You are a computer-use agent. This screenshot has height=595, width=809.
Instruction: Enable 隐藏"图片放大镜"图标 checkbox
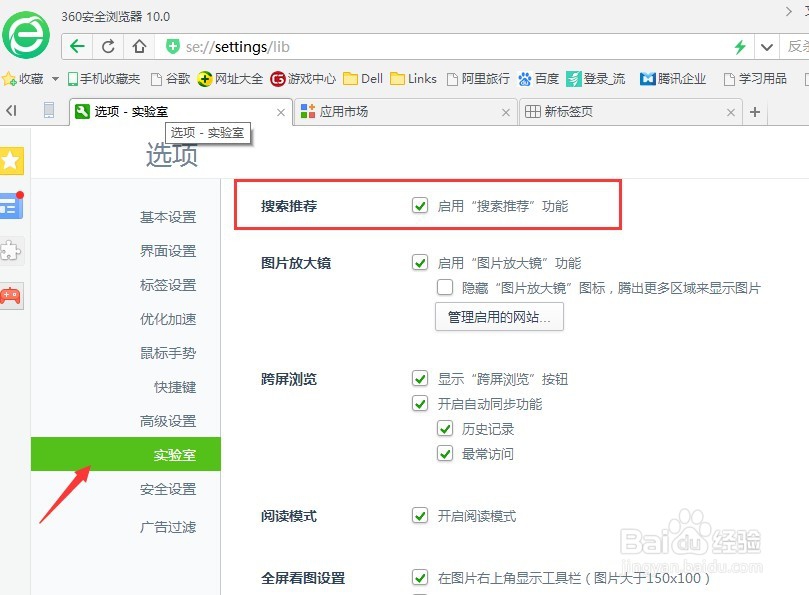[445, 287]
